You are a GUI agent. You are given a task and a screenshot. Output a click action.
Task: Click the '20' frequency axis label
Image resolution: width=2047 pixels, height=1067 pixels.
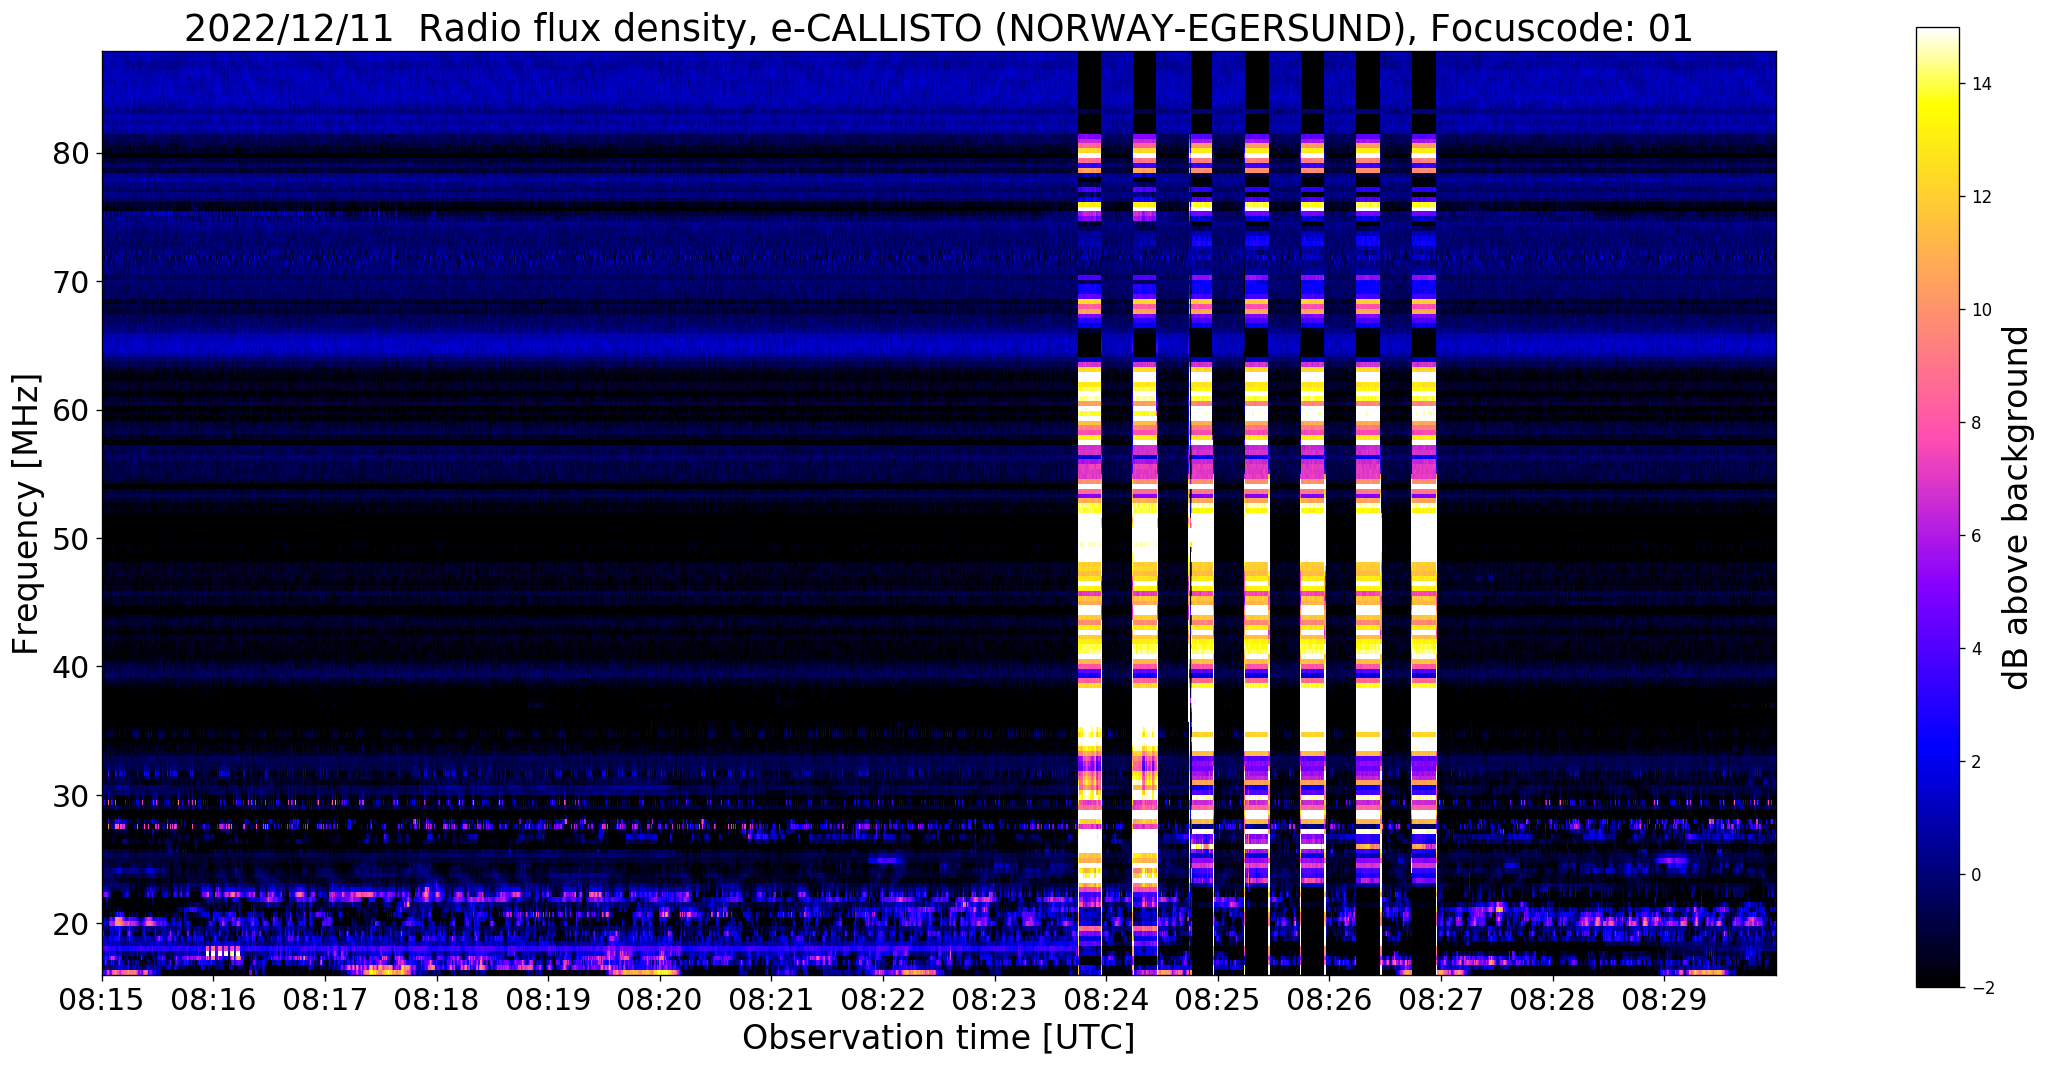pyautogui.click(x=71, y=924)
